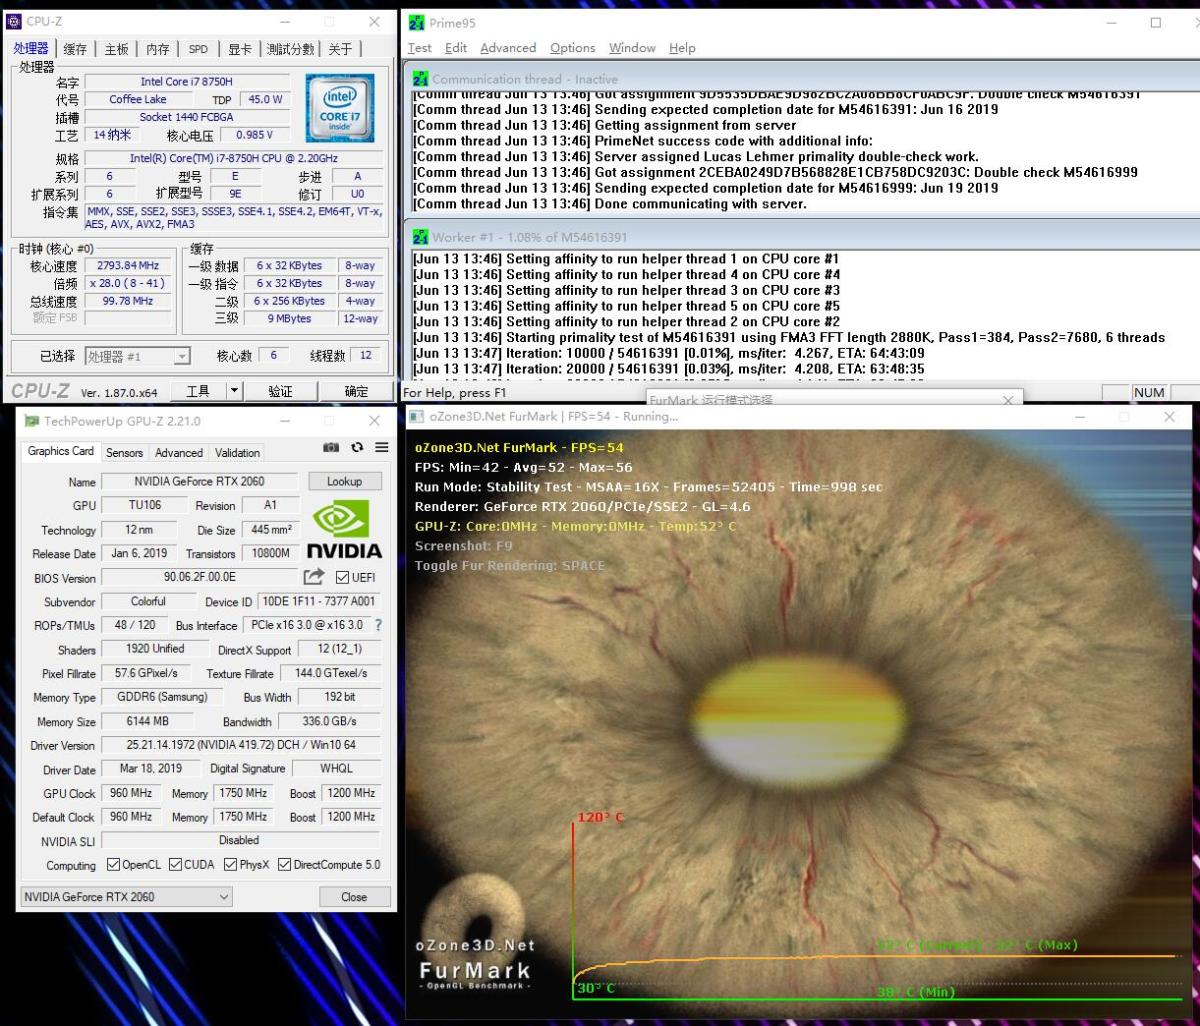Image resolution: width=1200 pixels, height=1026 pixels.
Task: Click the GPU-Z Name field showing RTX 2060
Action: click(199, 481)
